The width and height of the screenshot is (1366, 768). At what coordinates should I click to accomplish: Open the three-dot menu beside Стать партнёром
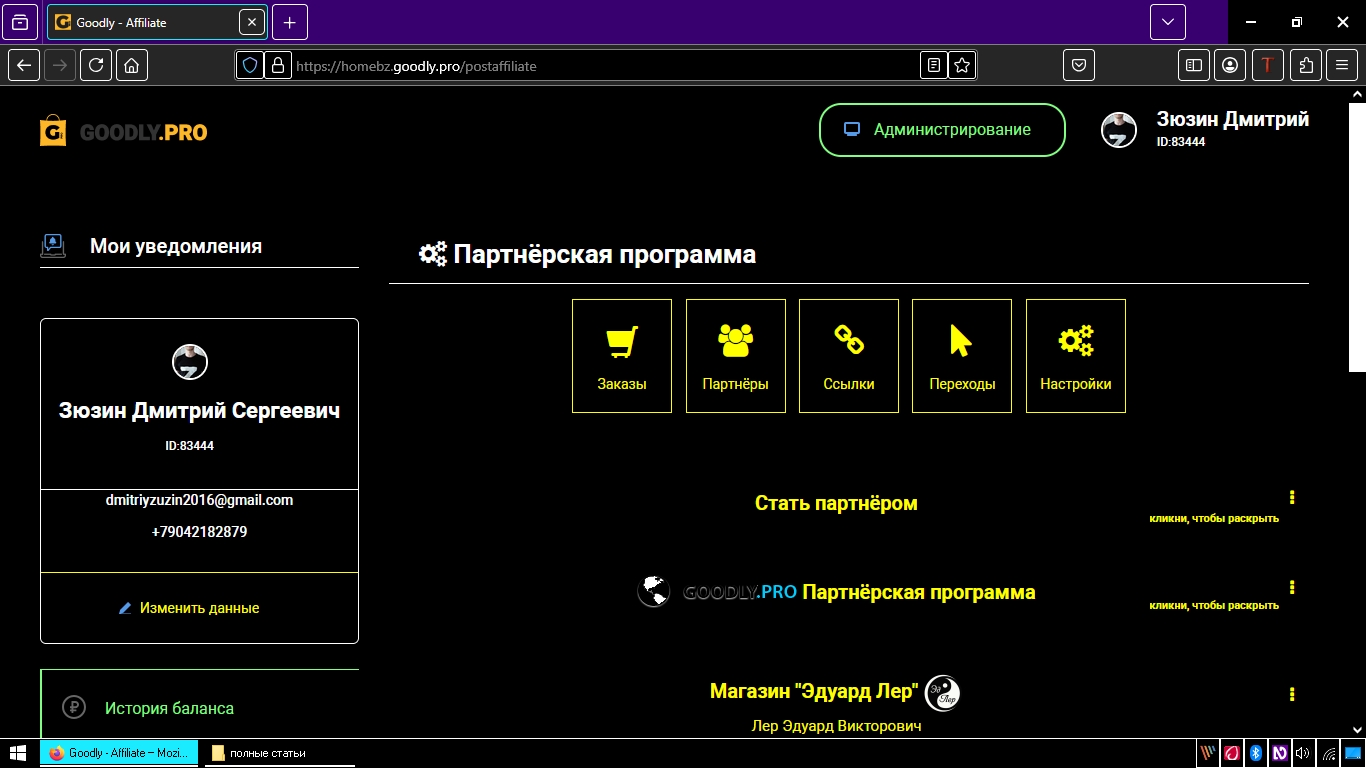click(1292, 497)
